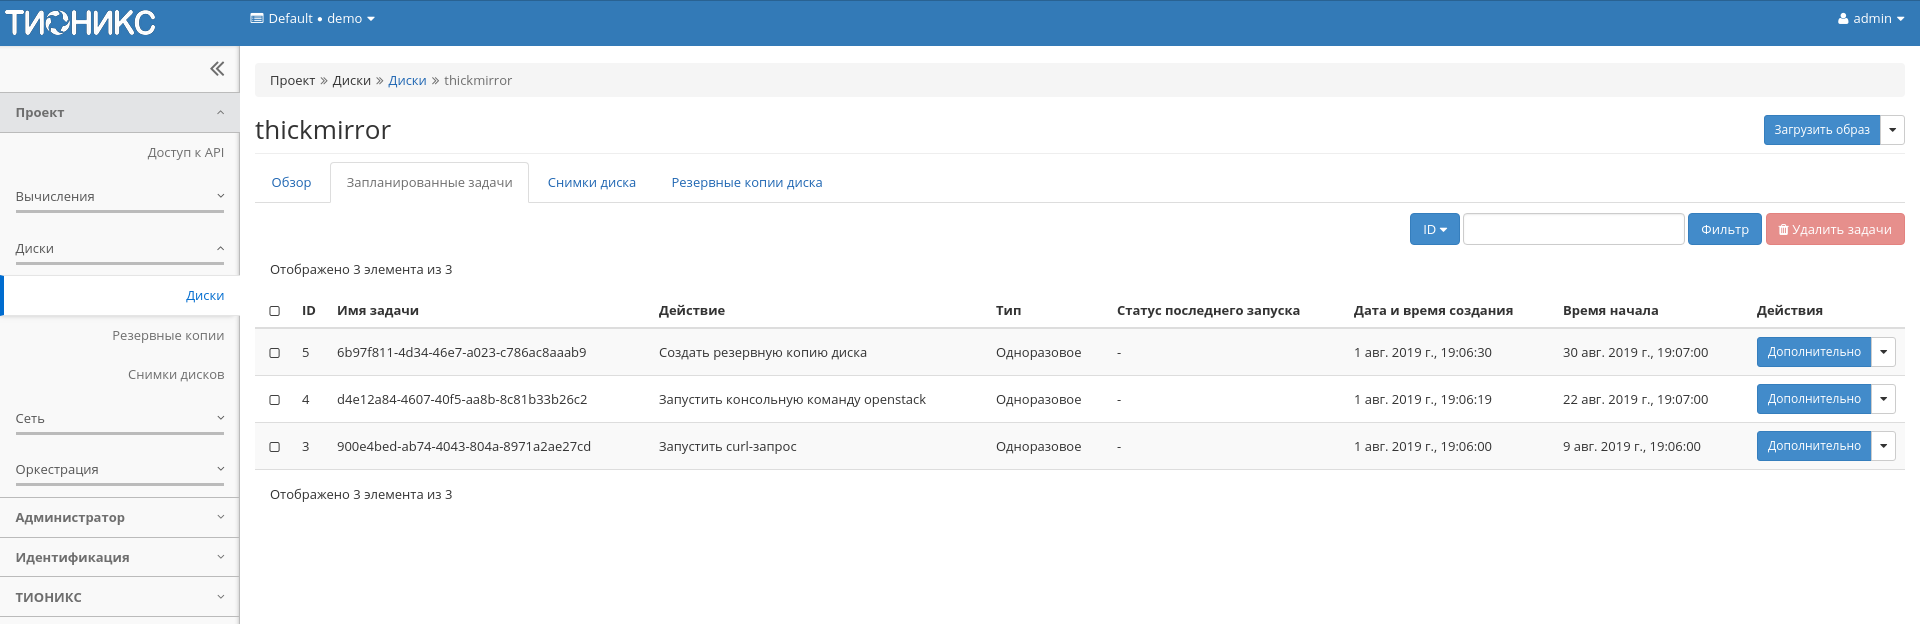Select all tasks with header checkbox
This screenshot has height=624, width=1920.
tap(275, 311)
